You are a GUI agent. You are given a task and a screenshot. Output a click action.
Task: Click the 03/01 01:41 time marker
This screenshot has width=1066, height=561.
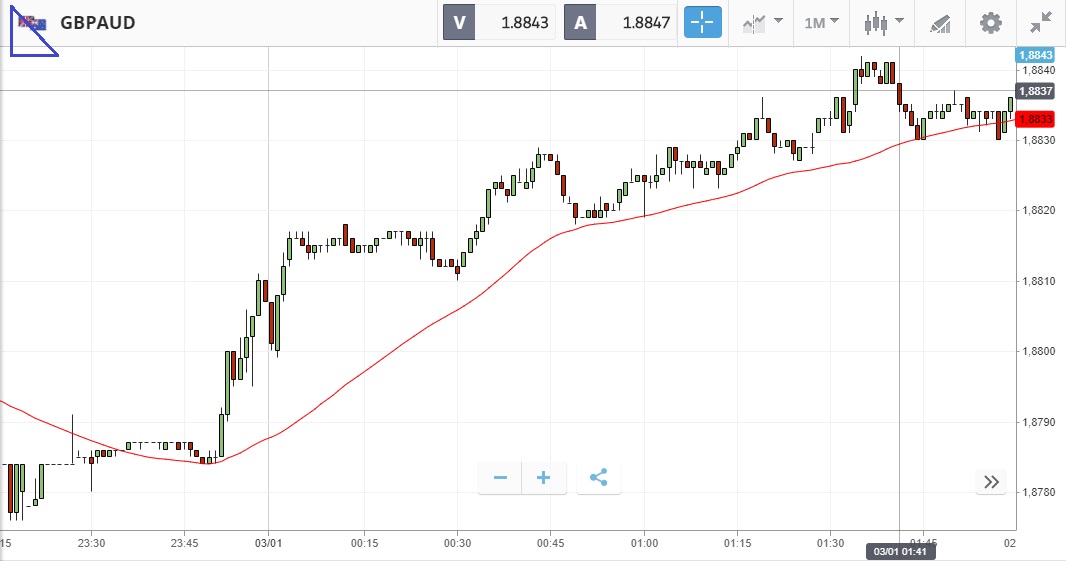900,551
